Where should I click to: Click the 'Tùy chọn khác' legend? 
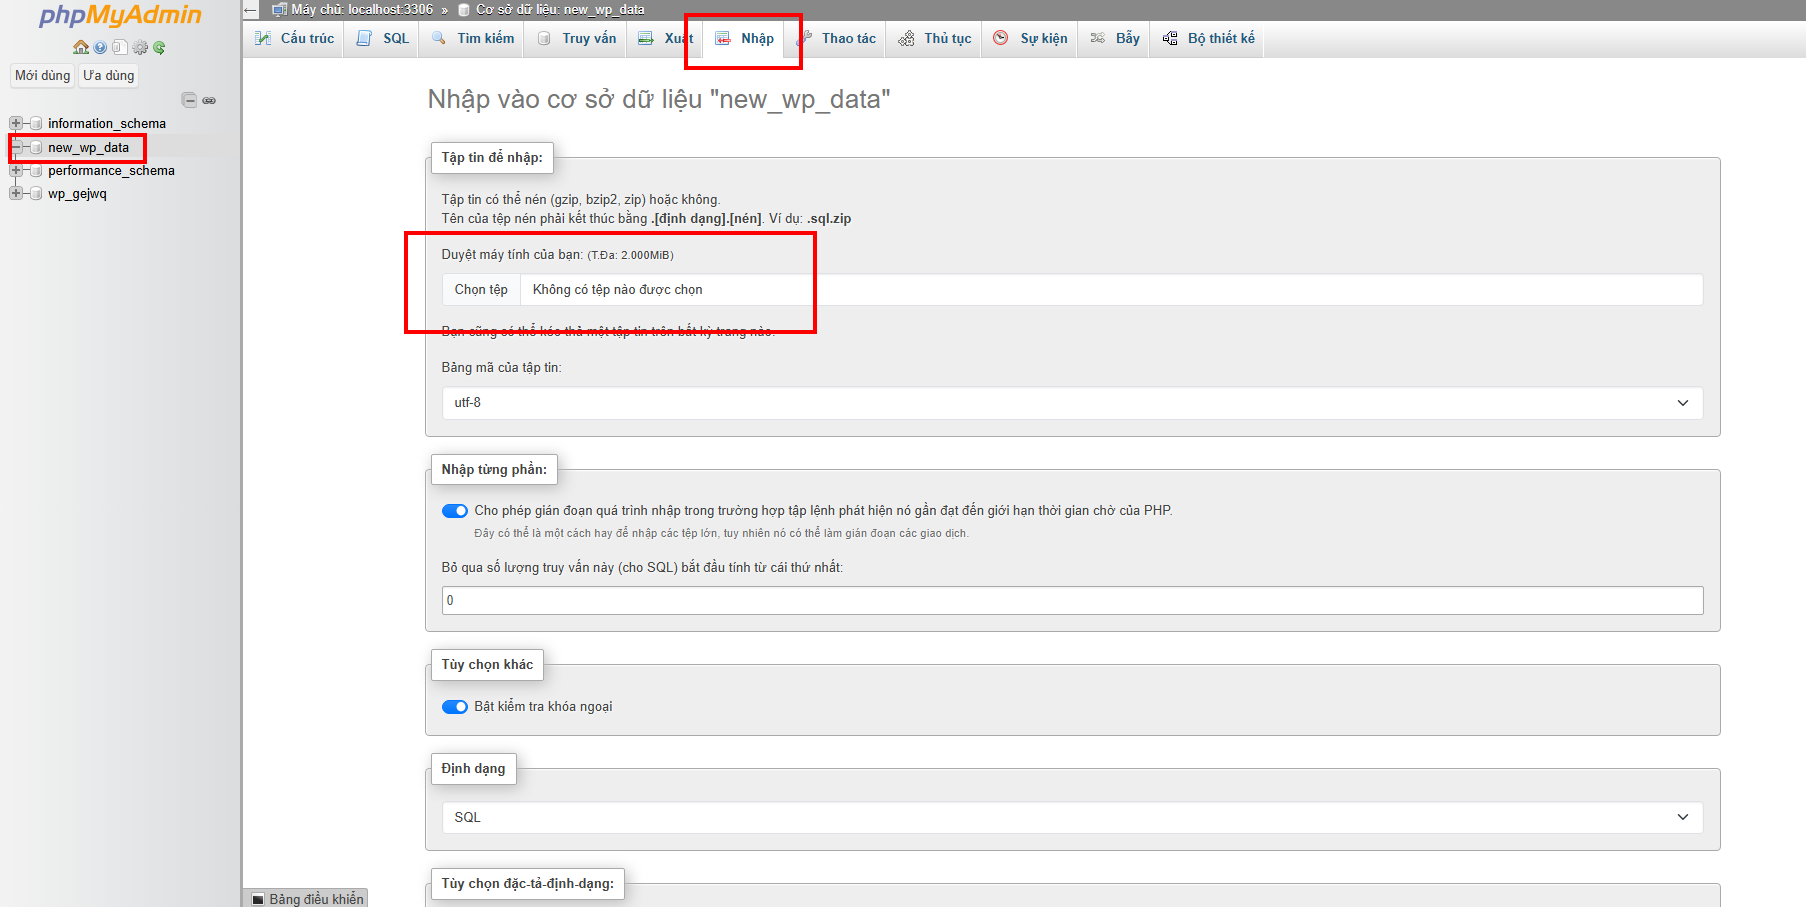[x=487, y=665]
